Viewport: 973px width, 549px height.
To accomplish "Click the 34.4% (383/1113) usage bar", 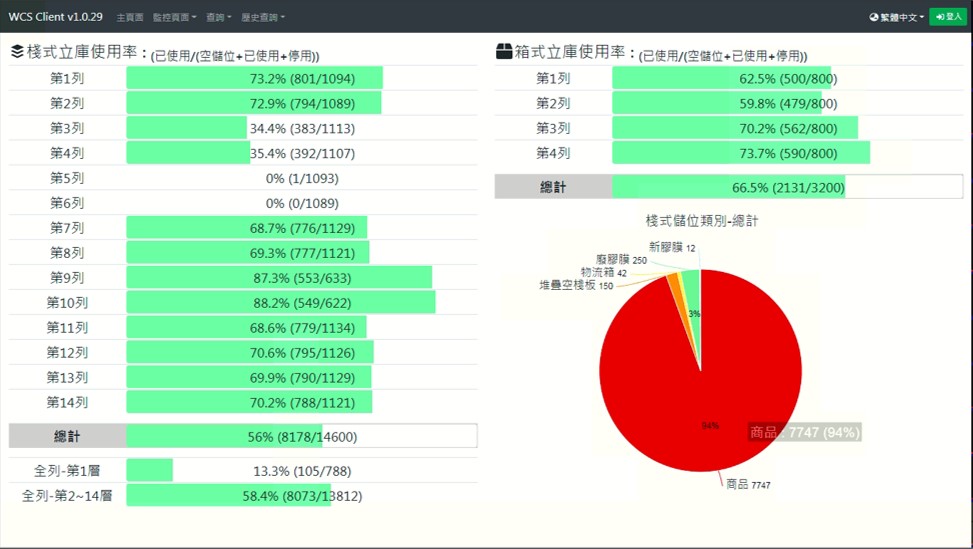I will [187, 128].
